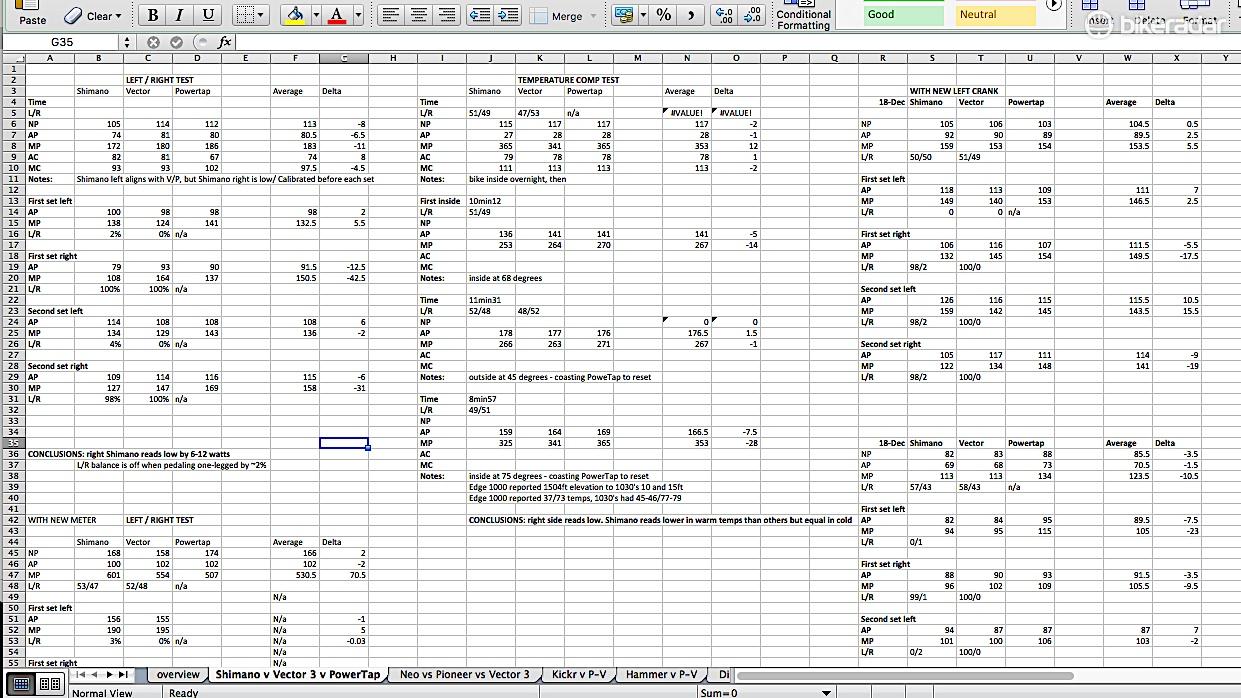
Task: Toggle bold formatting
Action: 152,15
